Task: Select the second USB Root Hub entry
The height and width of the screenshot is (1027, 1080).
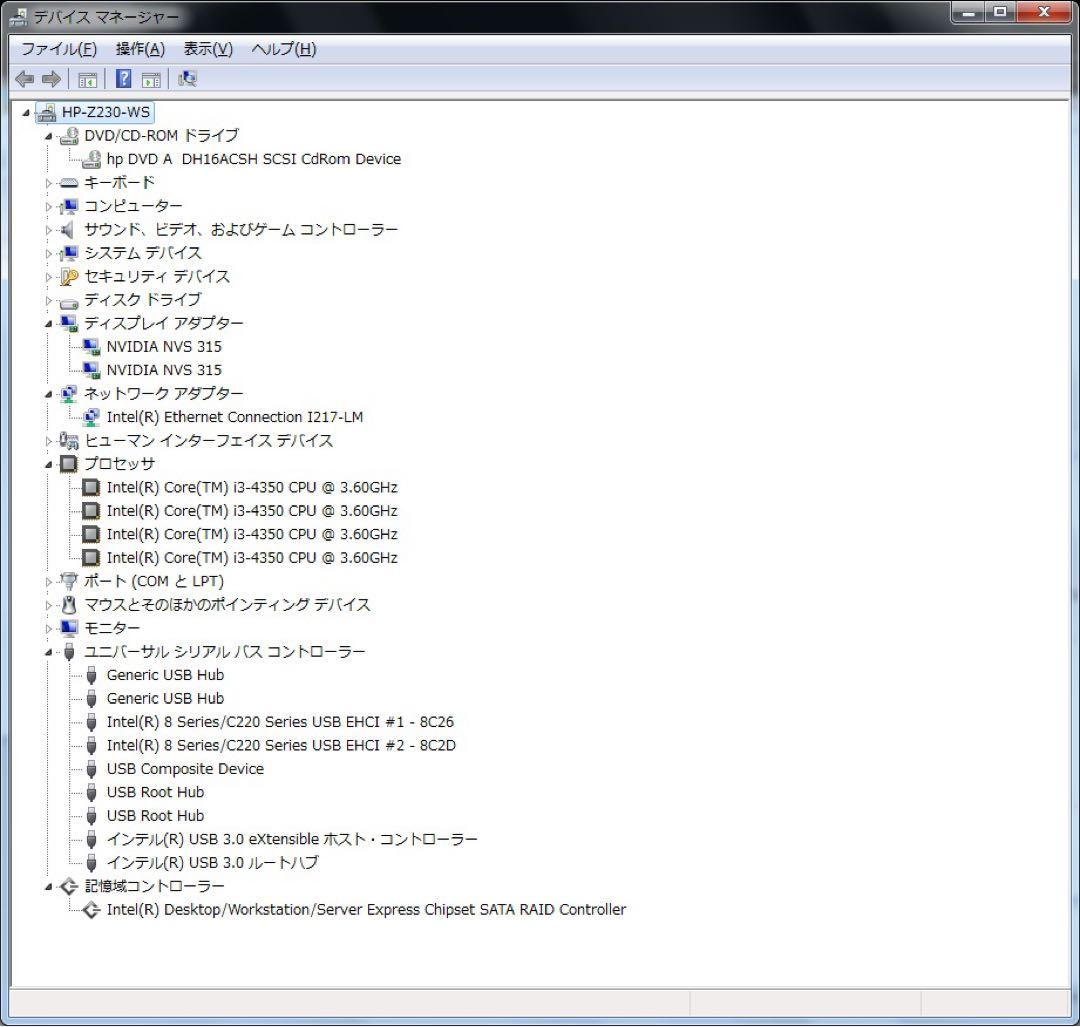Action: 155,816
